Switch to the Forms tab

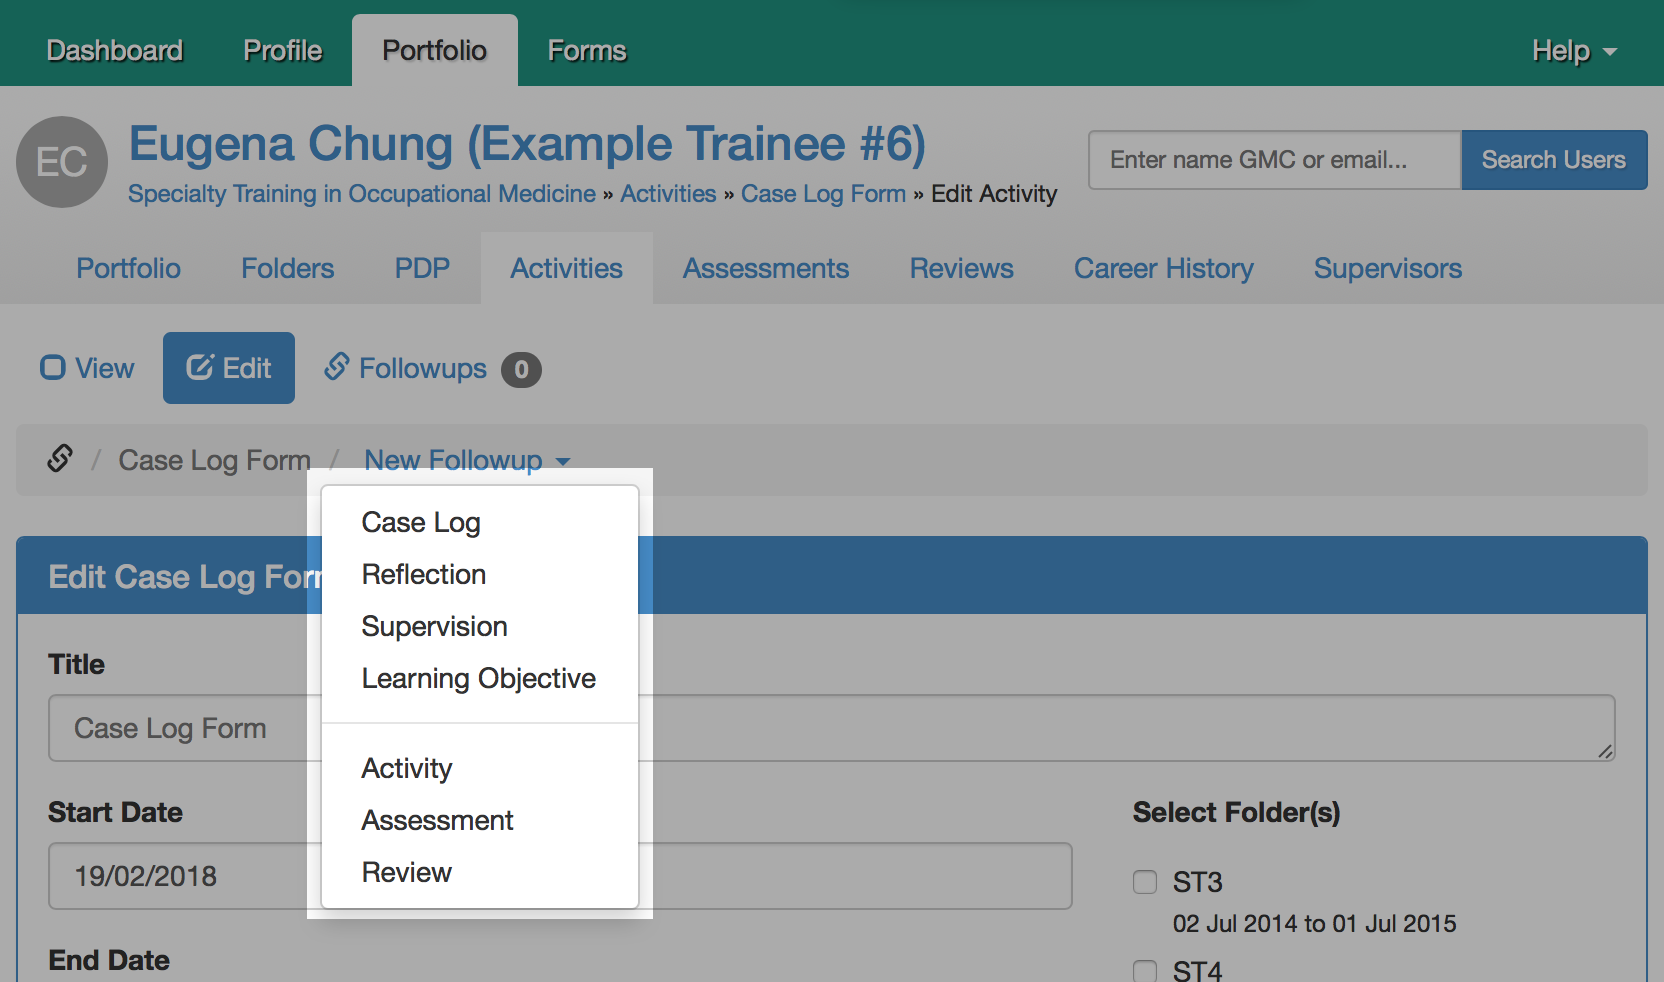tap(587, 50)
